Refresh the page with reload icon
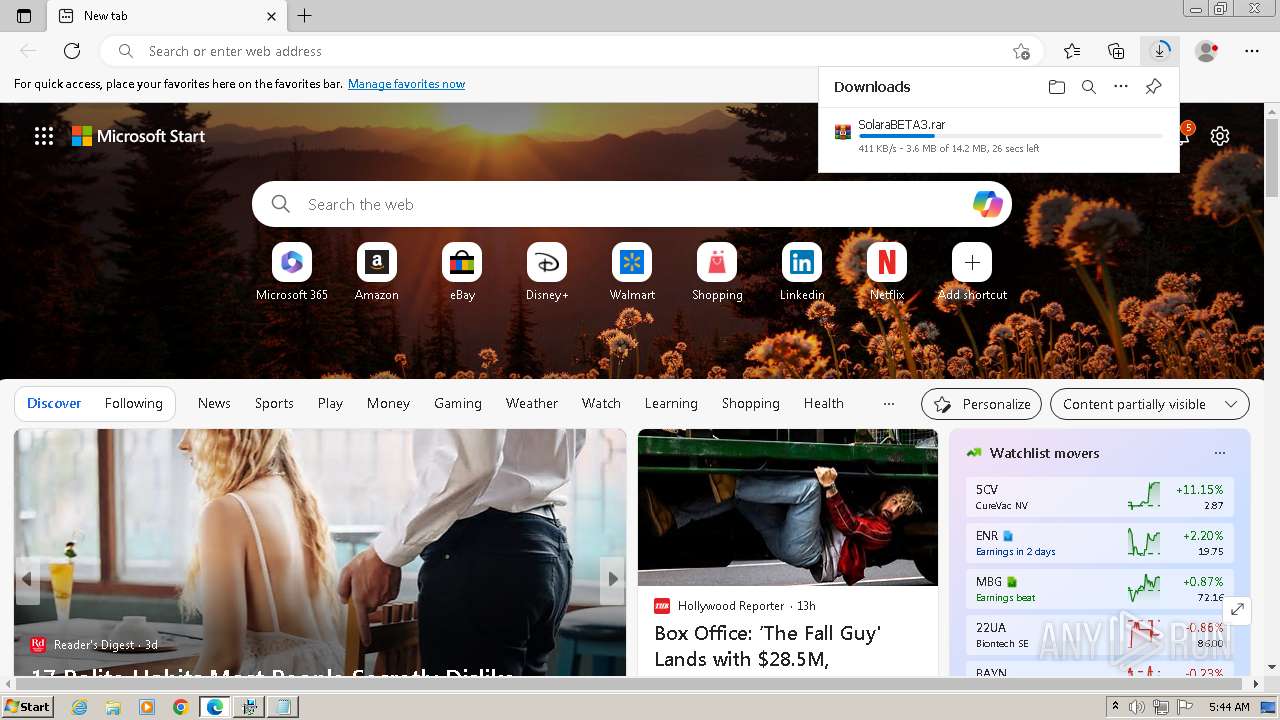The width and height of the screenshot is (1280, 720). click(x=72, y=51)
